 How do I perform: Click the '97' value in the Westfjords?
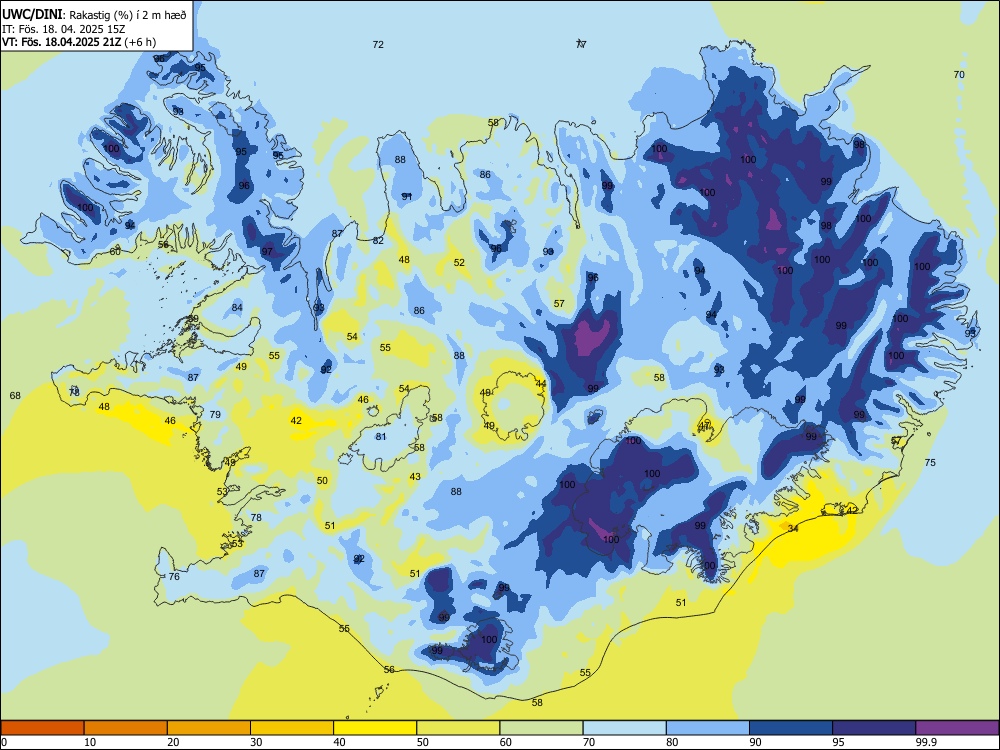coord(267,252)
